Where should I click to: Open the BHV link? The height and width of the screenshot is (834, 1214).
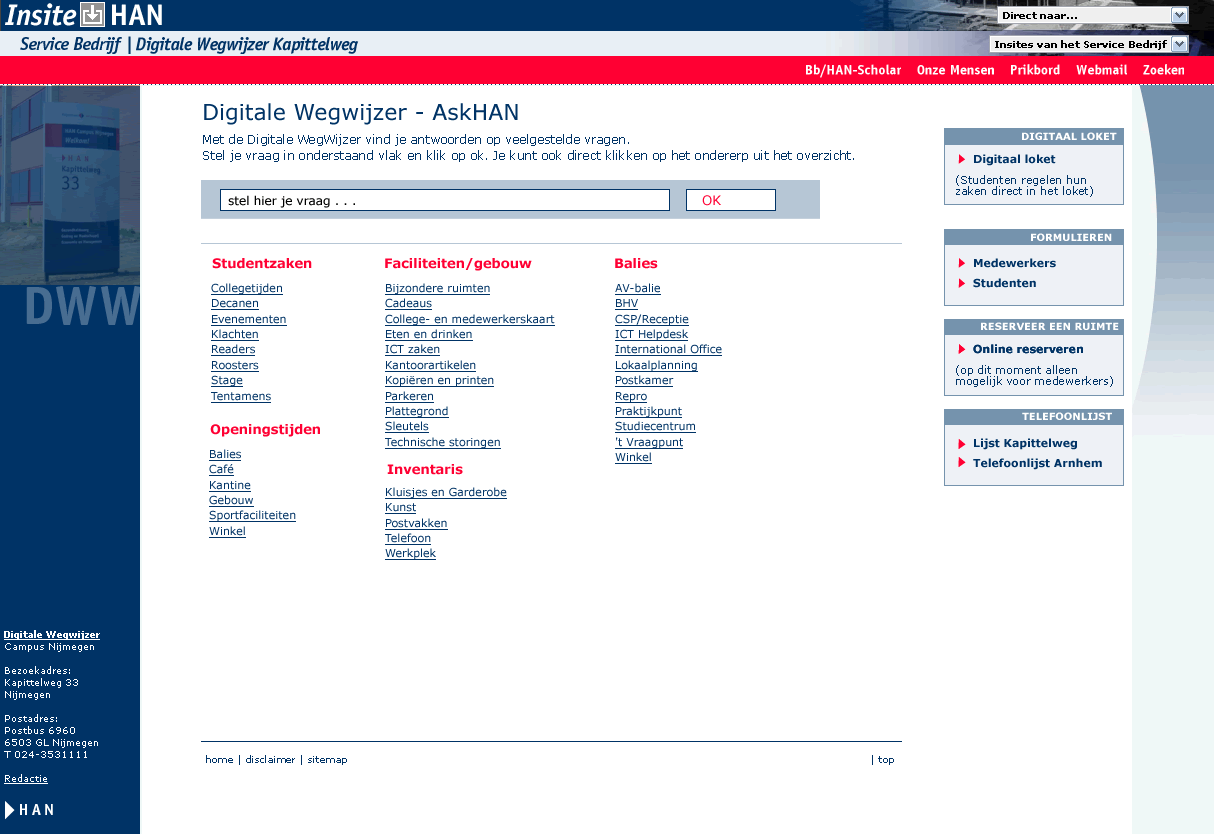click(x=626, y=304)
